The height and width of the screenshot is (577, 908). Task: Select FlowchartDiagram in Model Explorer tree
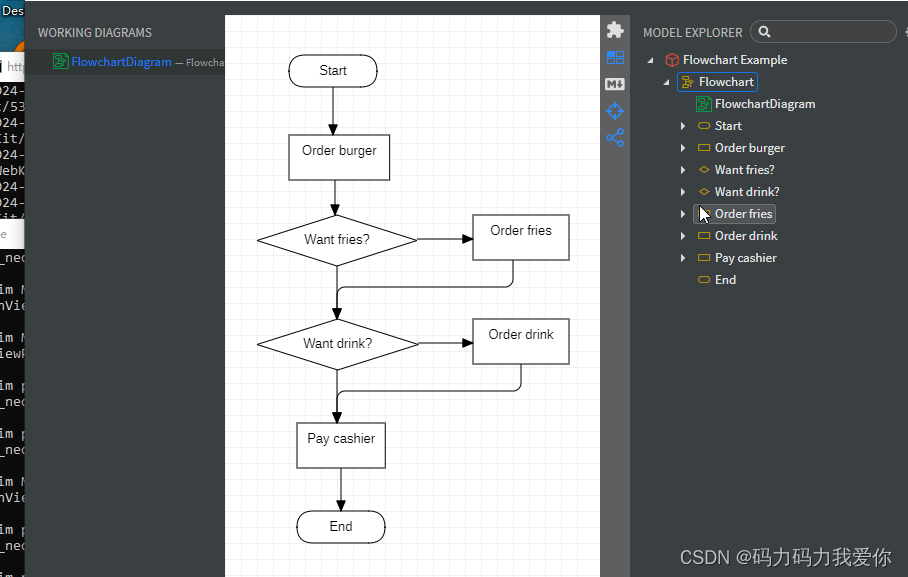click(x=764, y=104)
